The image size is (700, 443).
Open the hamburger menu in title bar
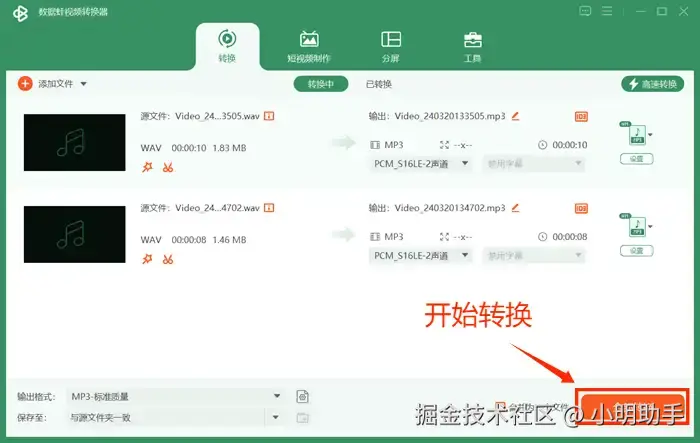(x=607, y=11)
